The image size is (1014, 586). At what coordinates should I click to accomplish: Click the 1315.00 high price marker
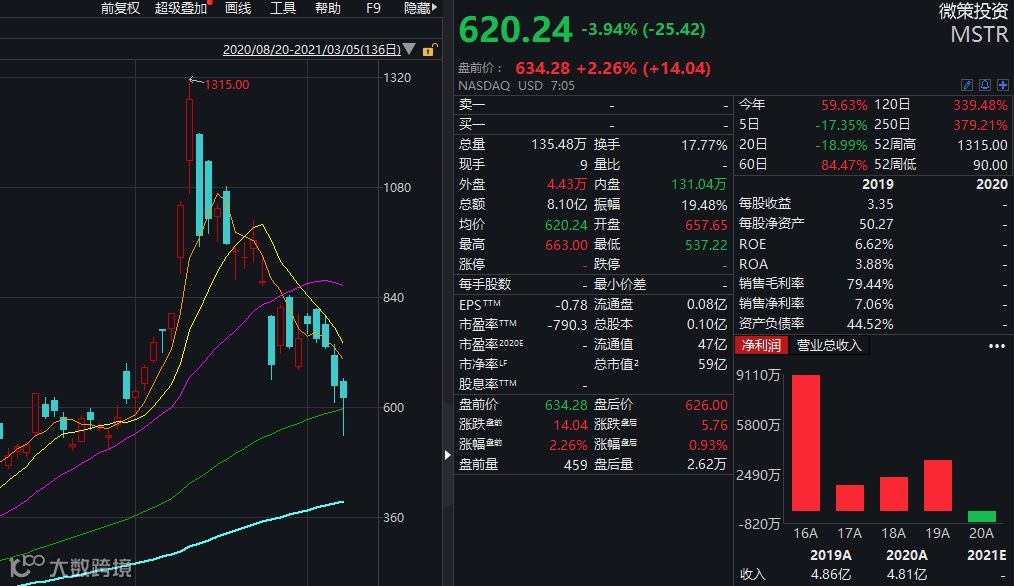coord(226,85)
